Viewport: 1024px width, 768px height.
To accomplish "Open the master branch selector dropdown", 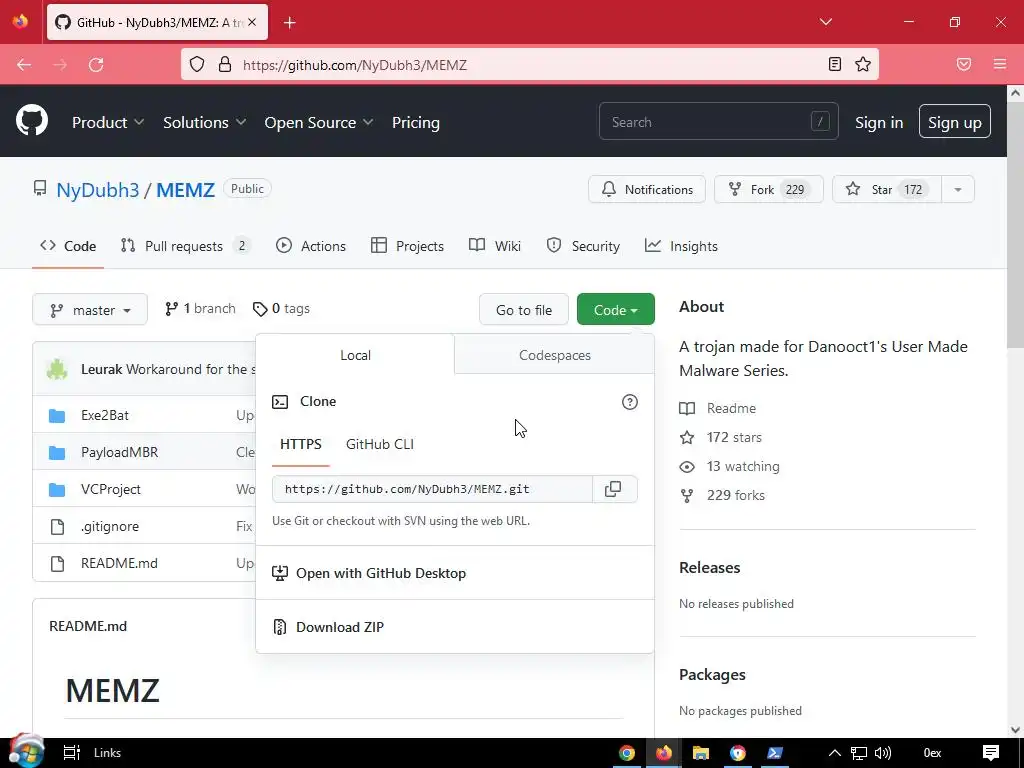I will point(90,310).
